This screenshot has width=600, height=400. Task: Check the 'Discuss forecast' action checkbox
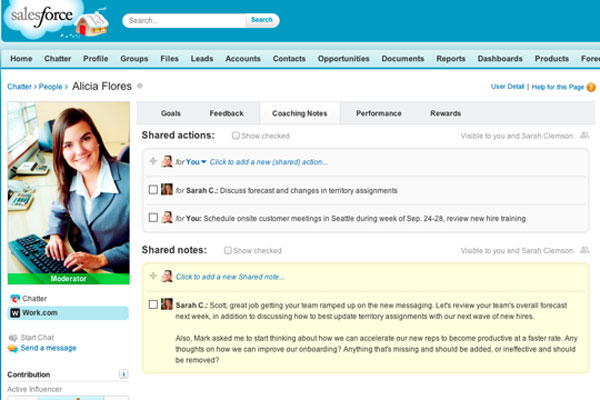click(153, 189)
